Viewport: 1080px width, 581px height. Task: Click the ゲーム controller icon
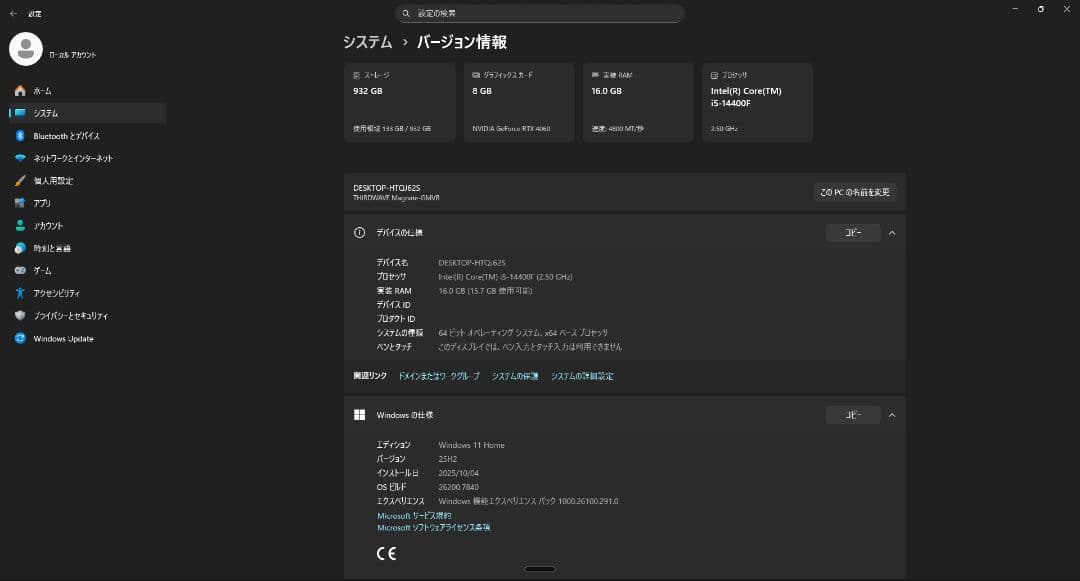tap(20, 271)
